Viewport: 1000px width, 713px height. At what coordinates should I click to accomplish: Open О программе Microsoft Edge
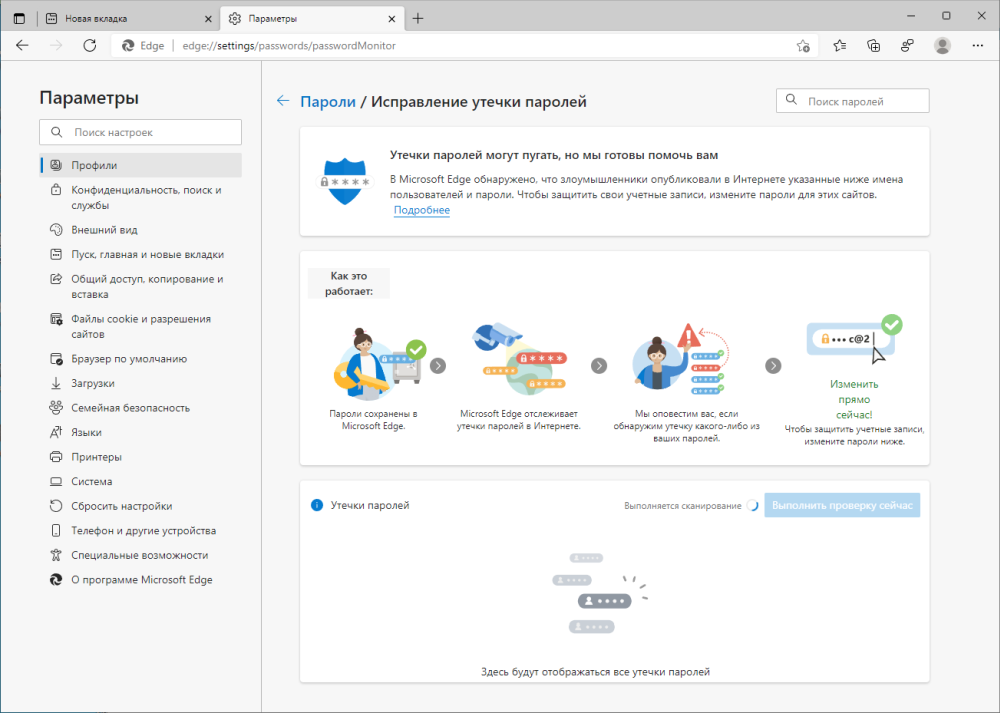(140, 580)
